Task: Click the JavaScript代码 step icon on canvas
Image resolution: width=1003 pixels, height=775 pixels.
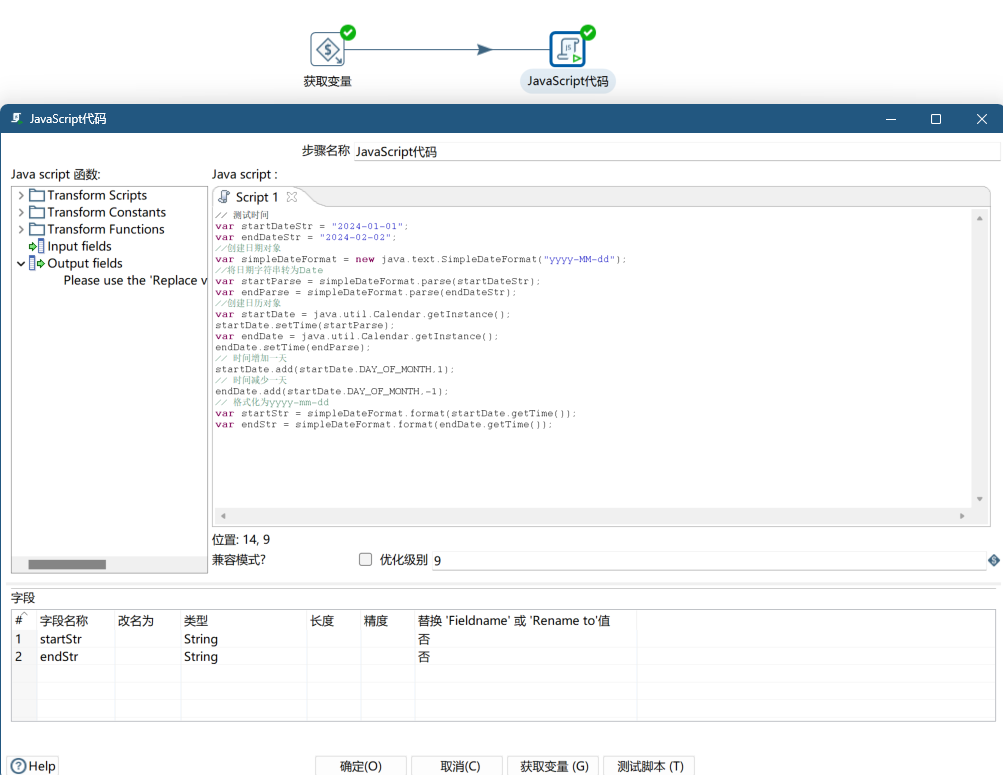Action: click(567, 49)
